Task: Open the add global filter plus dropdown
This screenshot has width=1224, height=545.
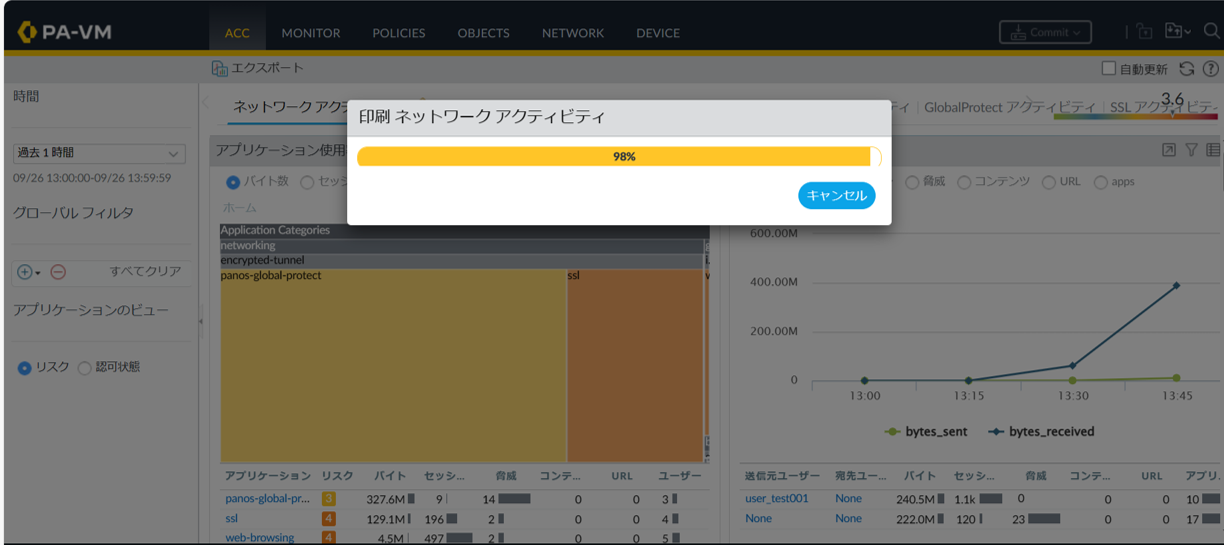Action: click(28, 272)
